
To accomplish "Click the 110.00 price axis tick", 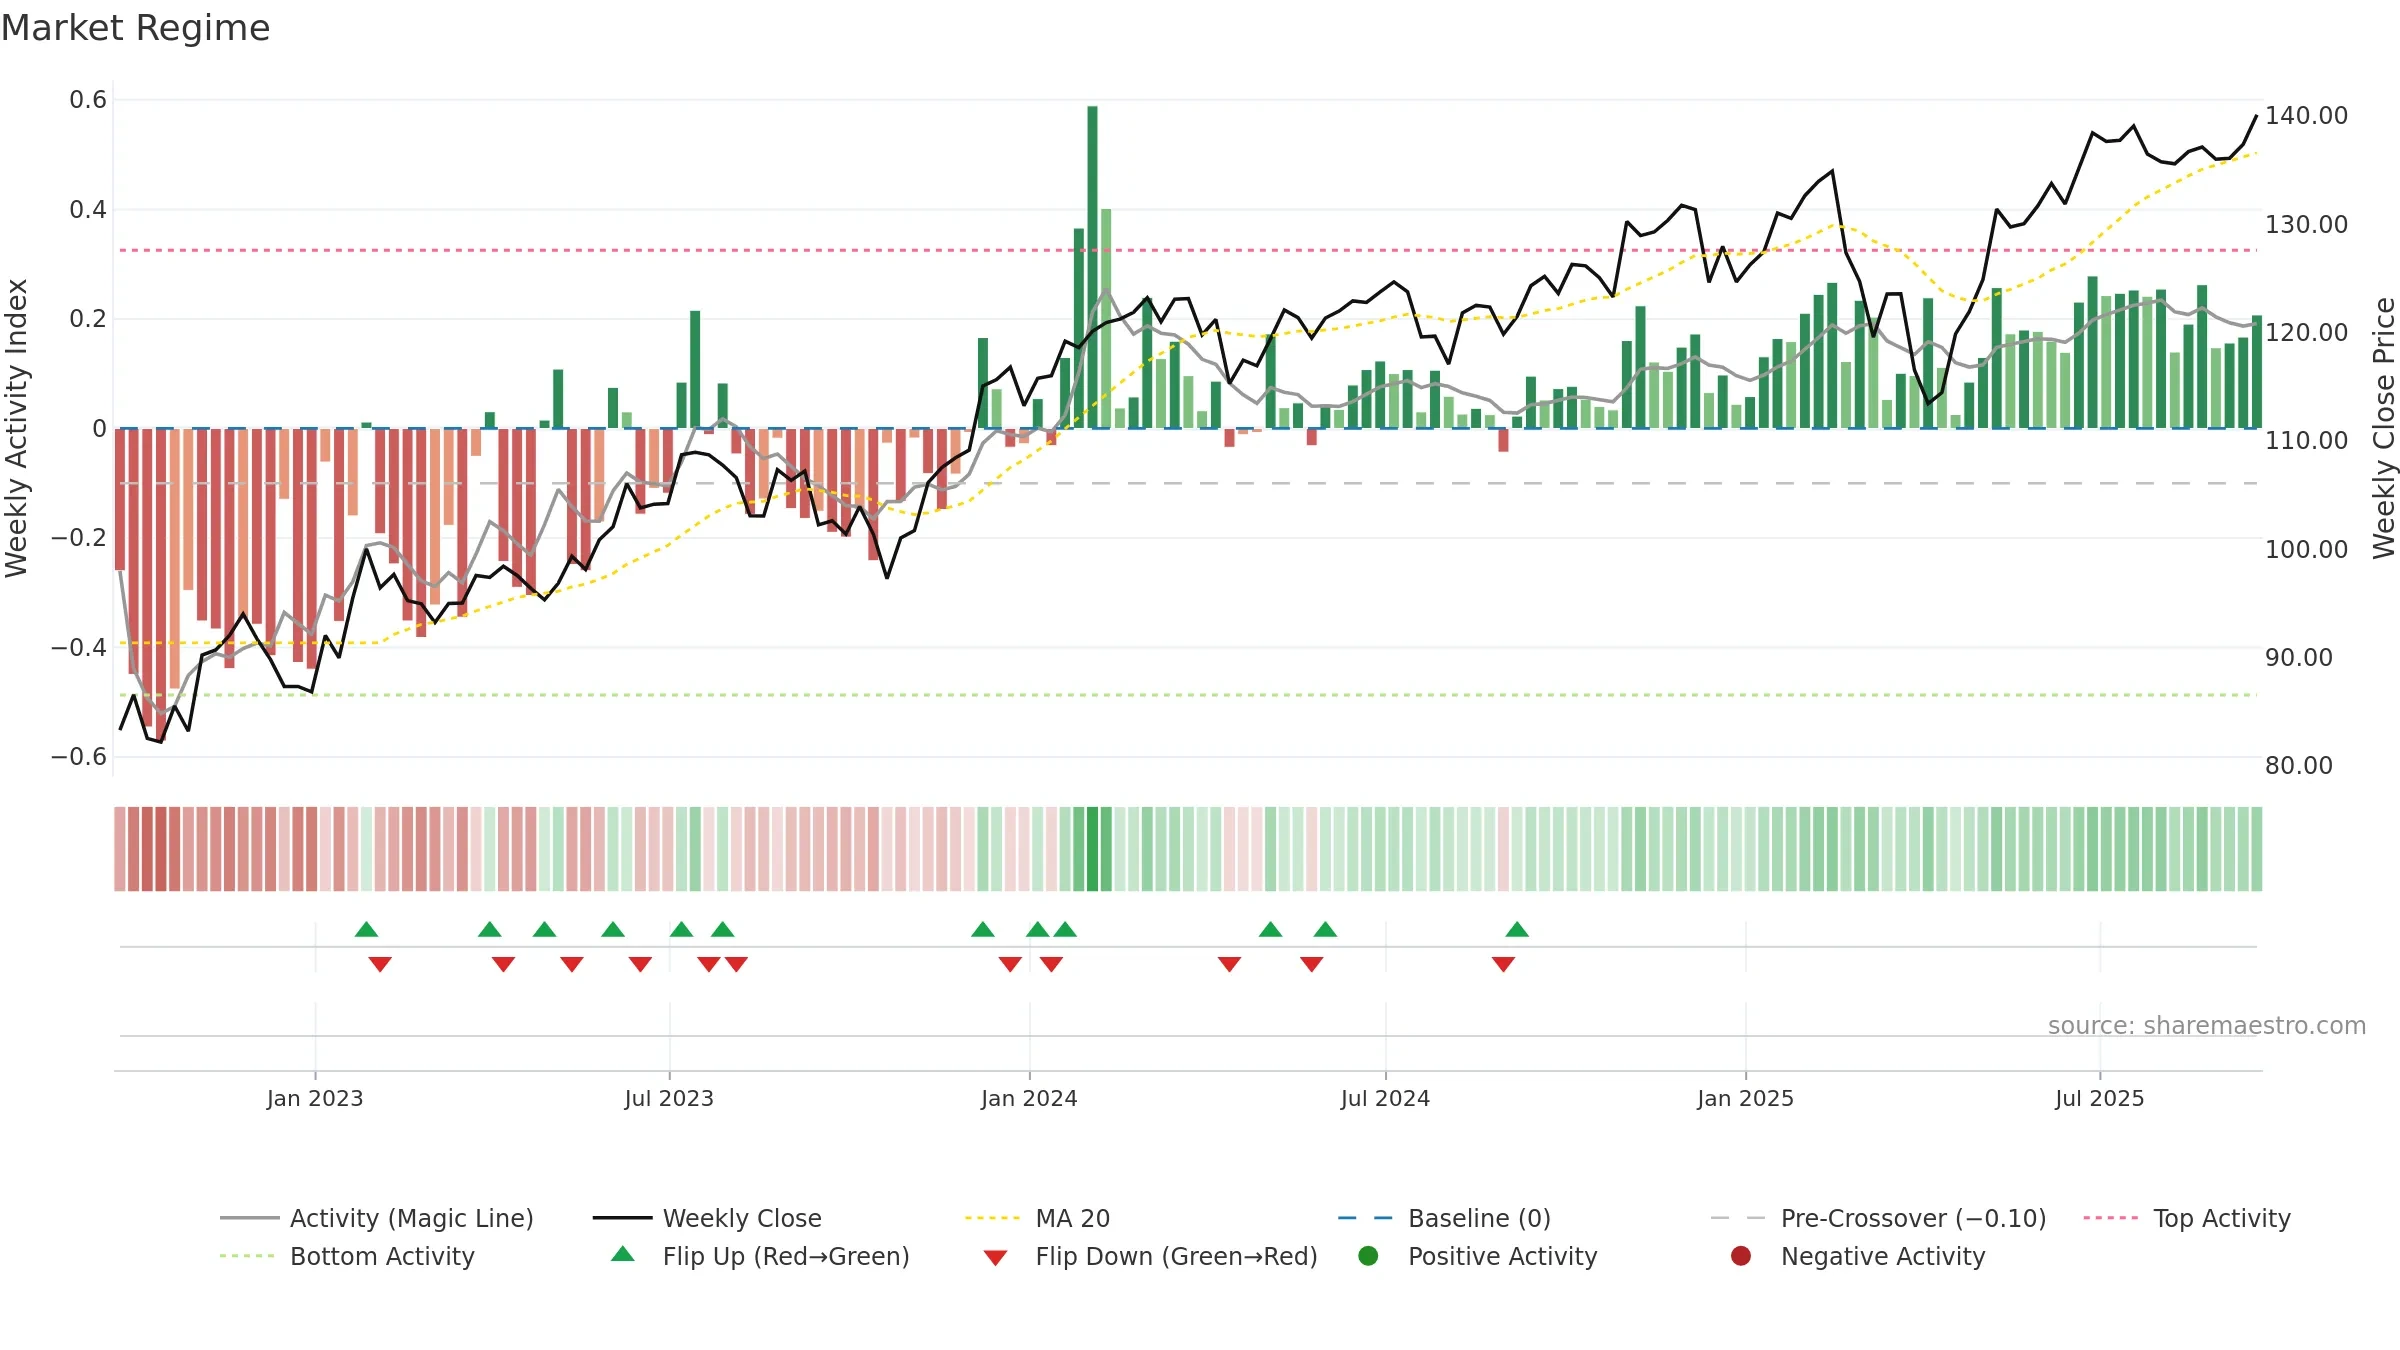I will click(x=2306, y=440).
